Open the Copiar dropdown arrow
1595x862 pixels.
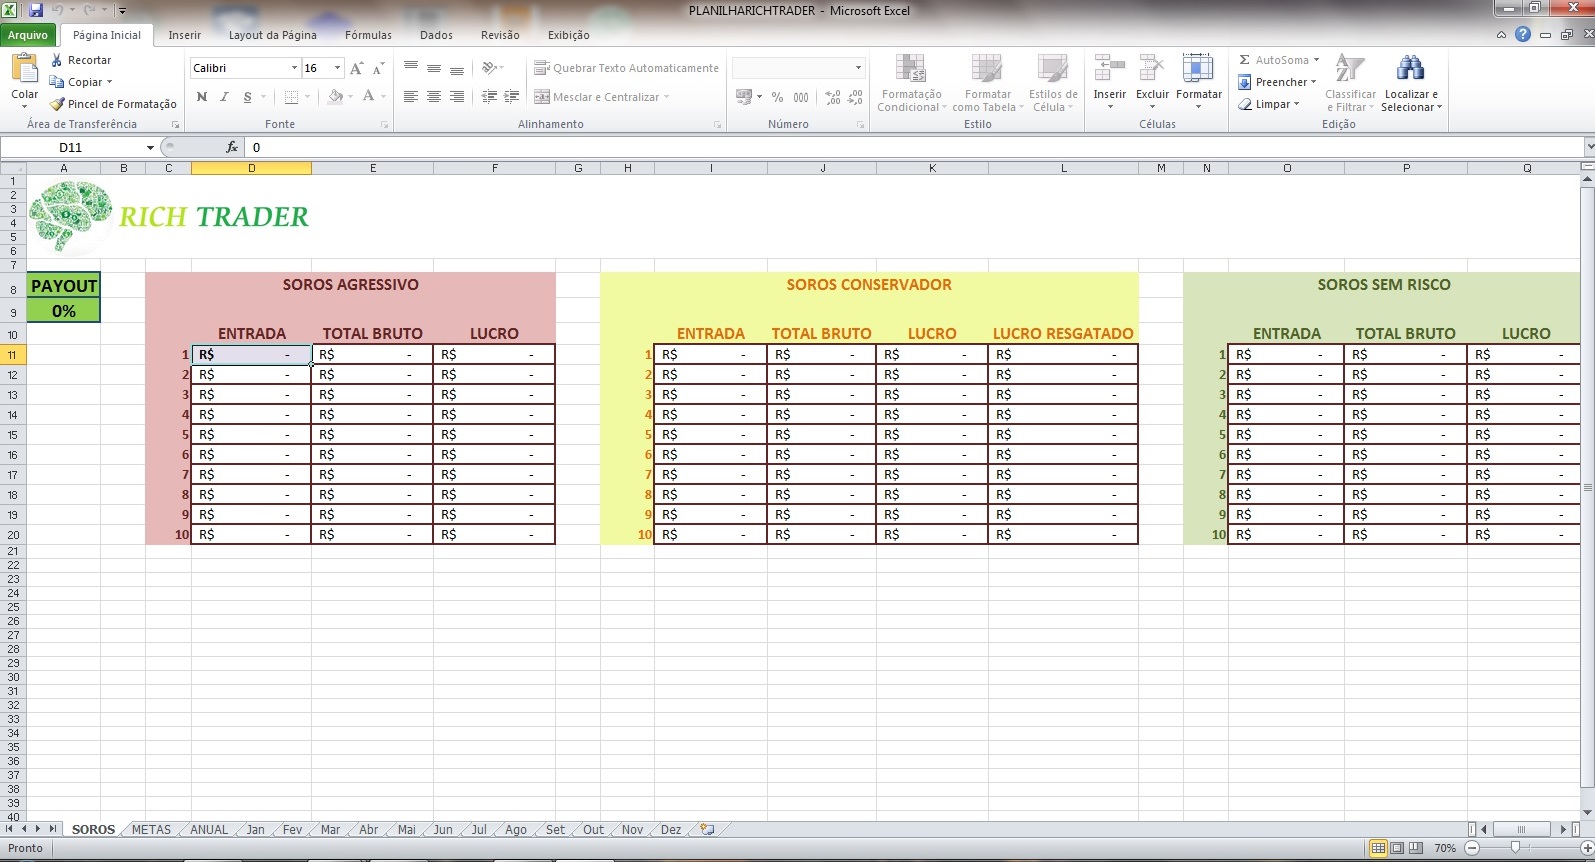(x=109, y=82)
